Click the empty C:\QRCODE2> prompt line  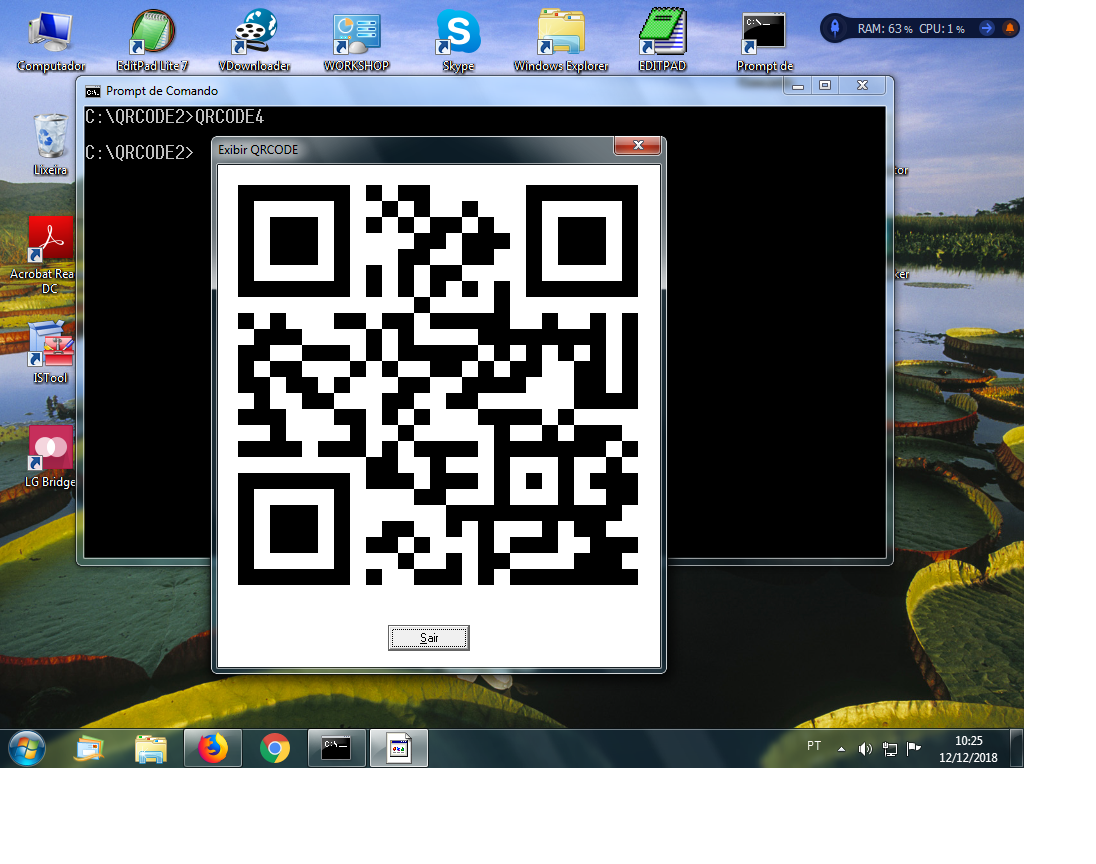[138, 152]
